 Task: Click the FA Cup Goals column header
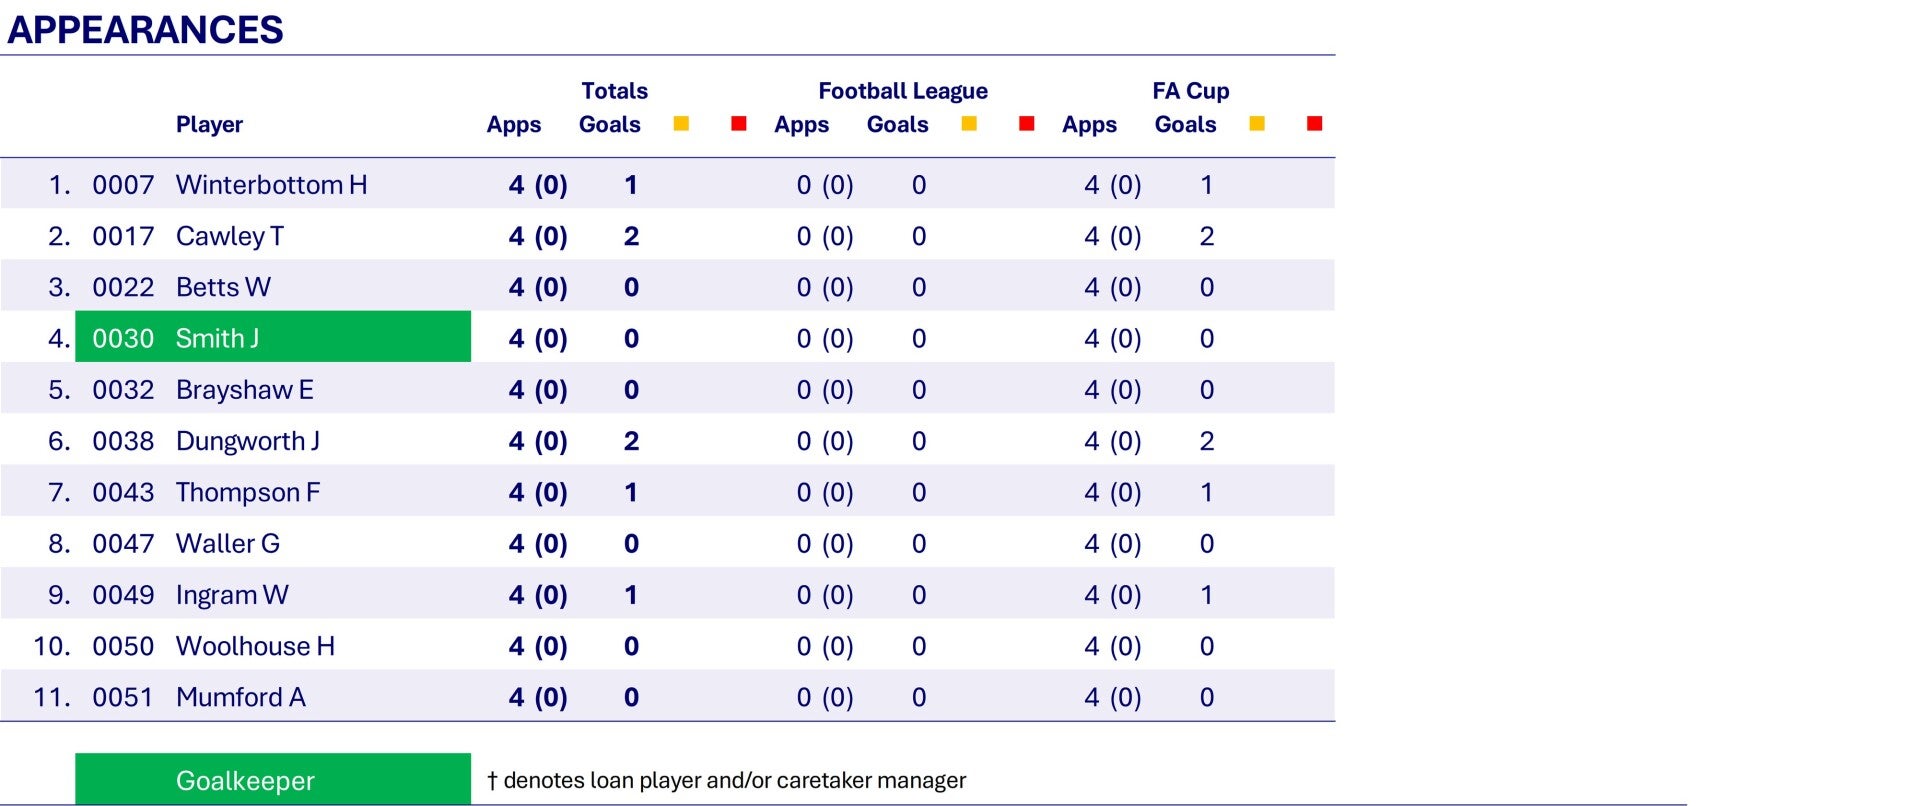coord(1185,125)
